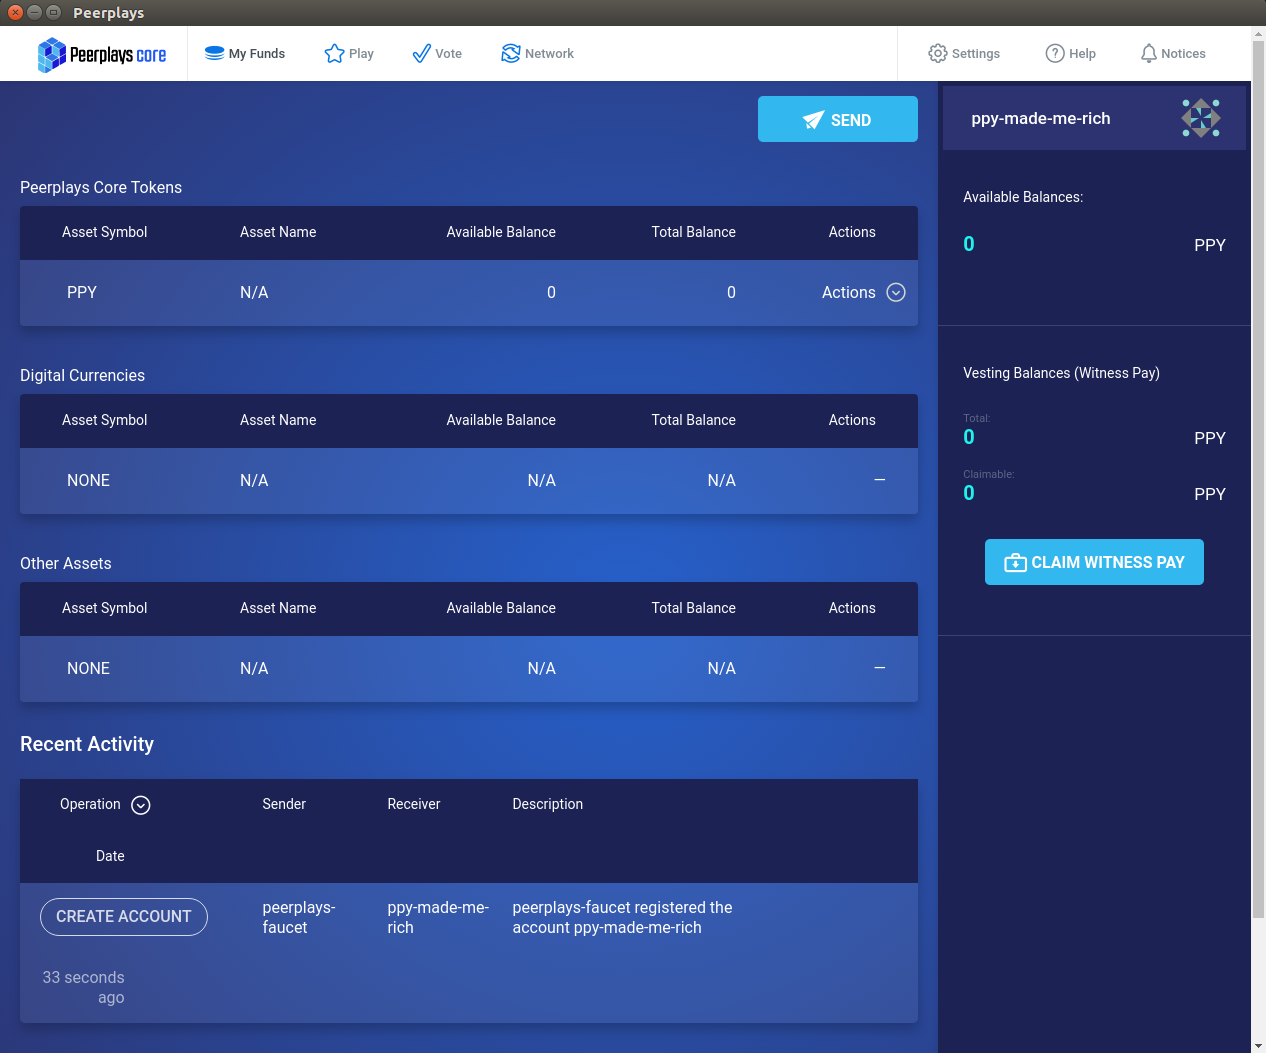1266x1053 pixels.
Task: Click the paper plane icon on SEND
Action: 814,120
